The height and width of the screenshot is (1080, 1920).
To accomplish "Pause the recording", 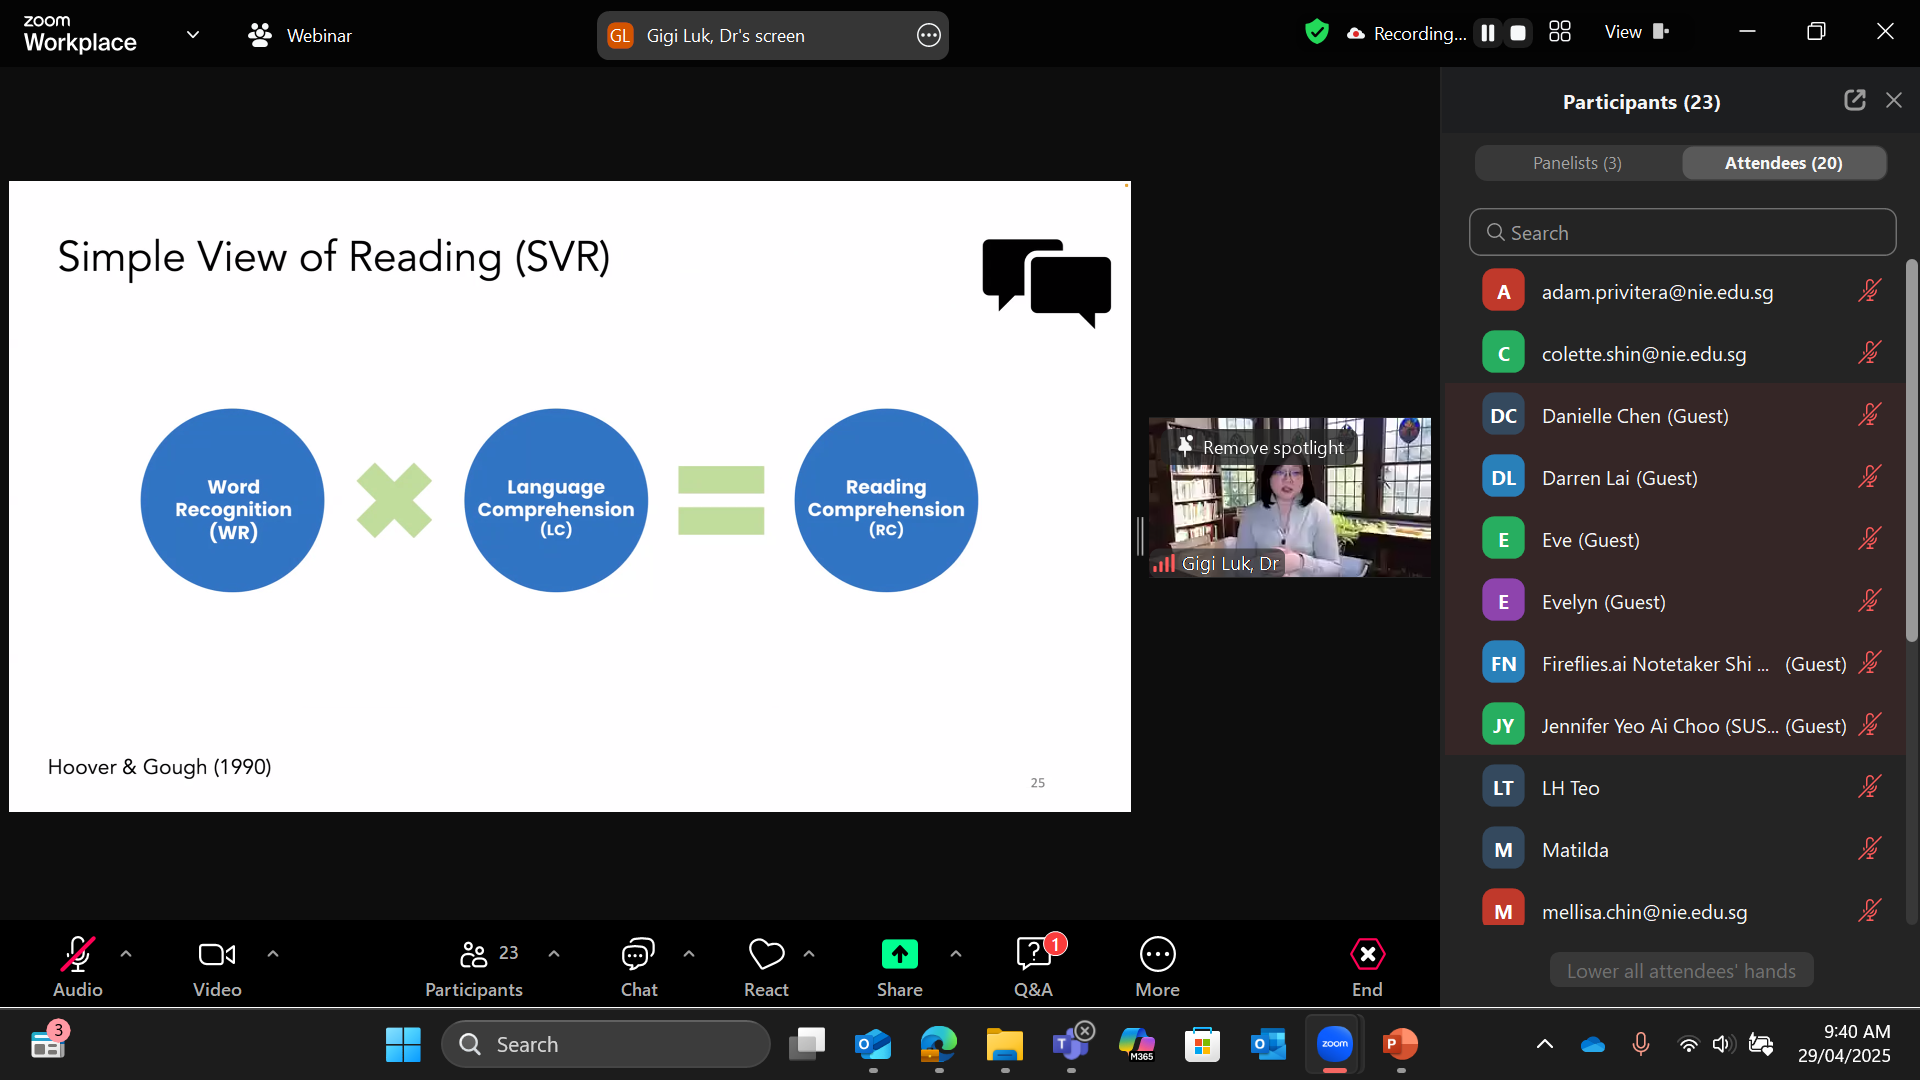I will click(x=1488, y=33).
